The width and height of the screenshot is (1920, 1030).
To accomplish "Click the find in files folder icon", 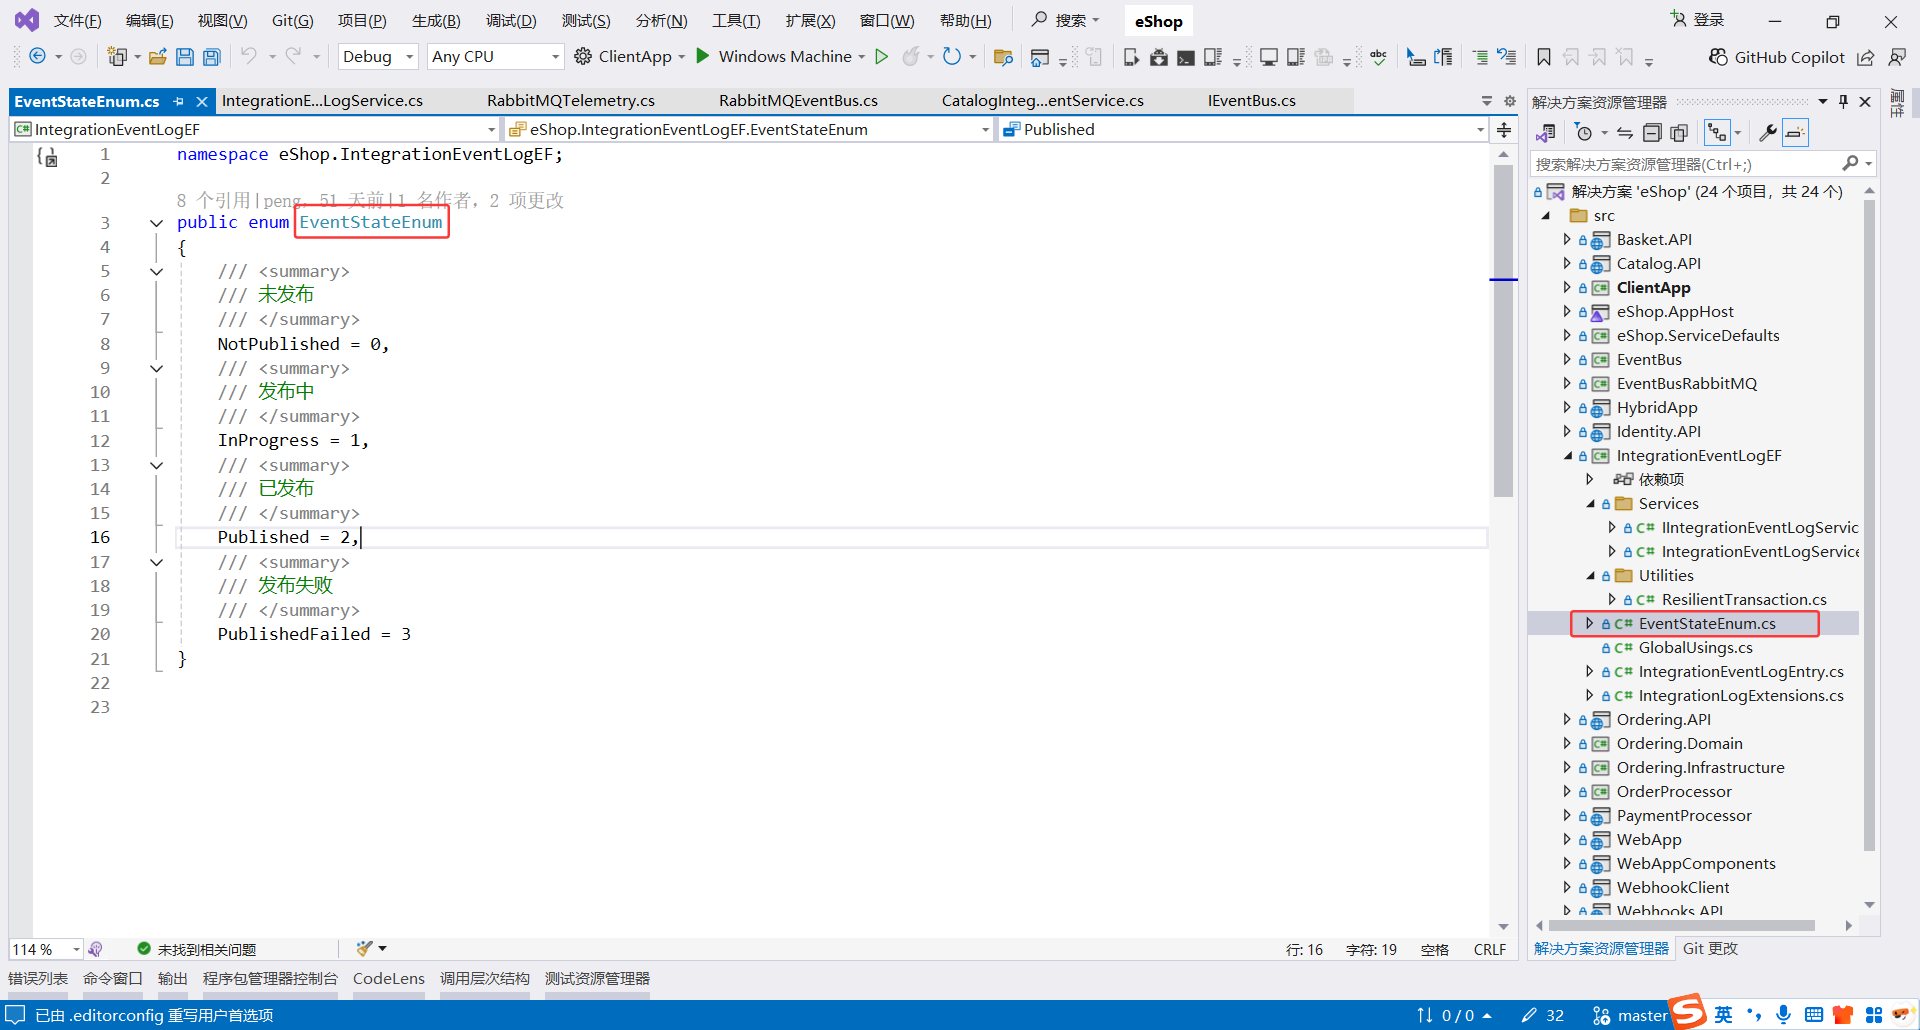I will [x=1003, y=57].
